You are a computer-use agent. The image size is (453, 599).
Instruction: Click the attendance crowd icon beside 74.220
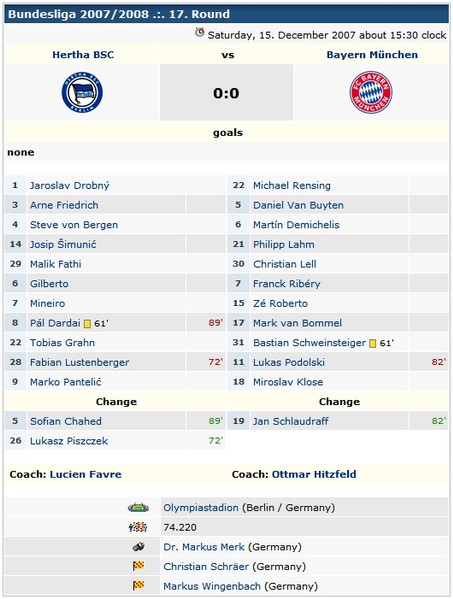pos(138,527)
